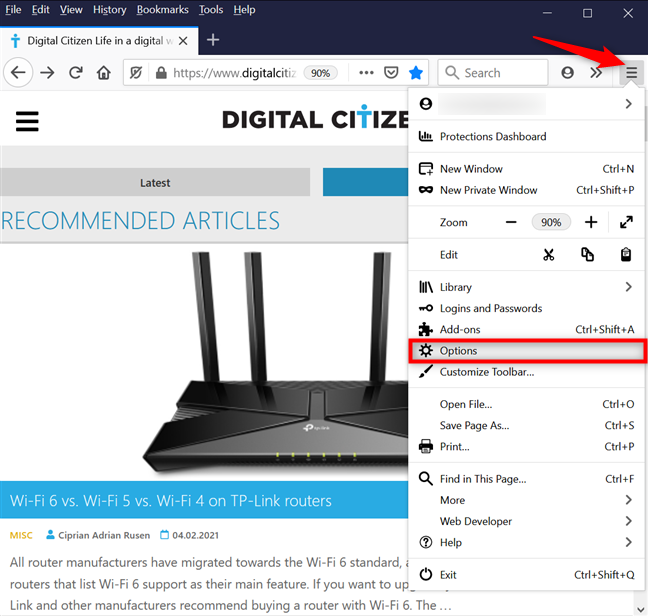Close the Firefox hamburger menu button

tap(631, 73)
